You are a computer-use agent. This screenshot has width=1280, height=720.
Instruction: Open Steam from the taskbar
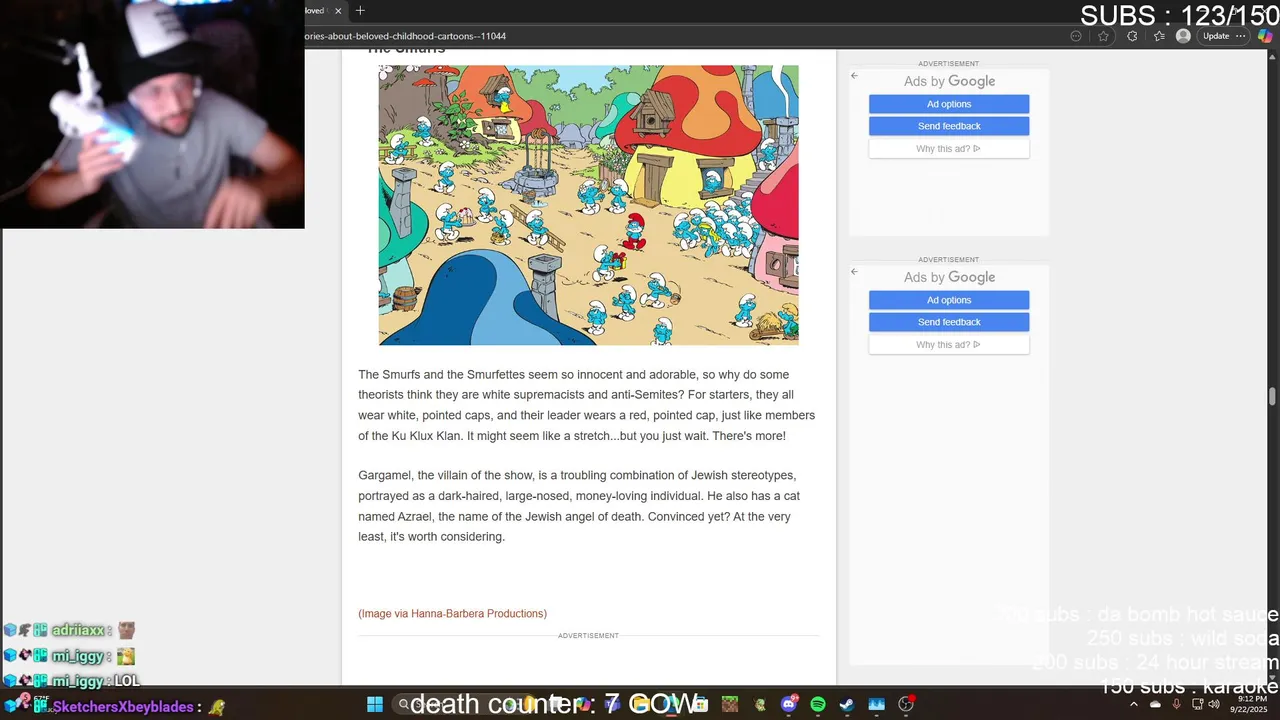[846, 704]
